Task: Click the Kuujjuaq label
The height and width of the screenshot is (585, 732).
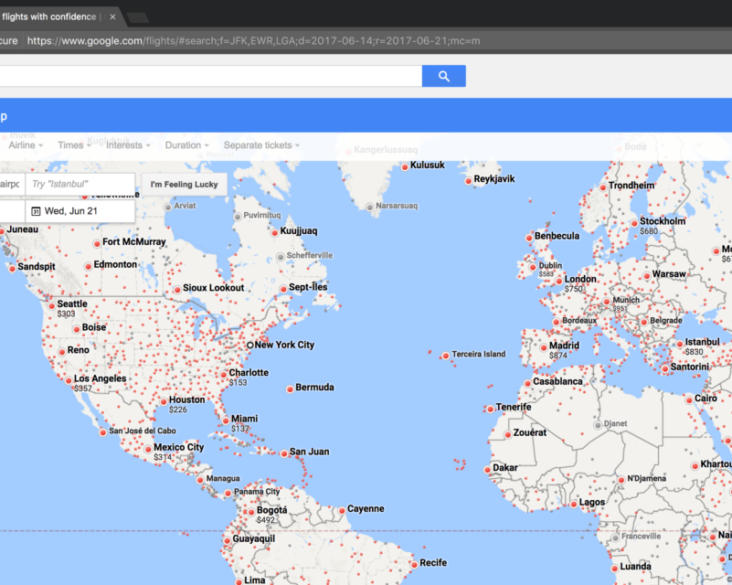Action: click(x=299, y=231)
